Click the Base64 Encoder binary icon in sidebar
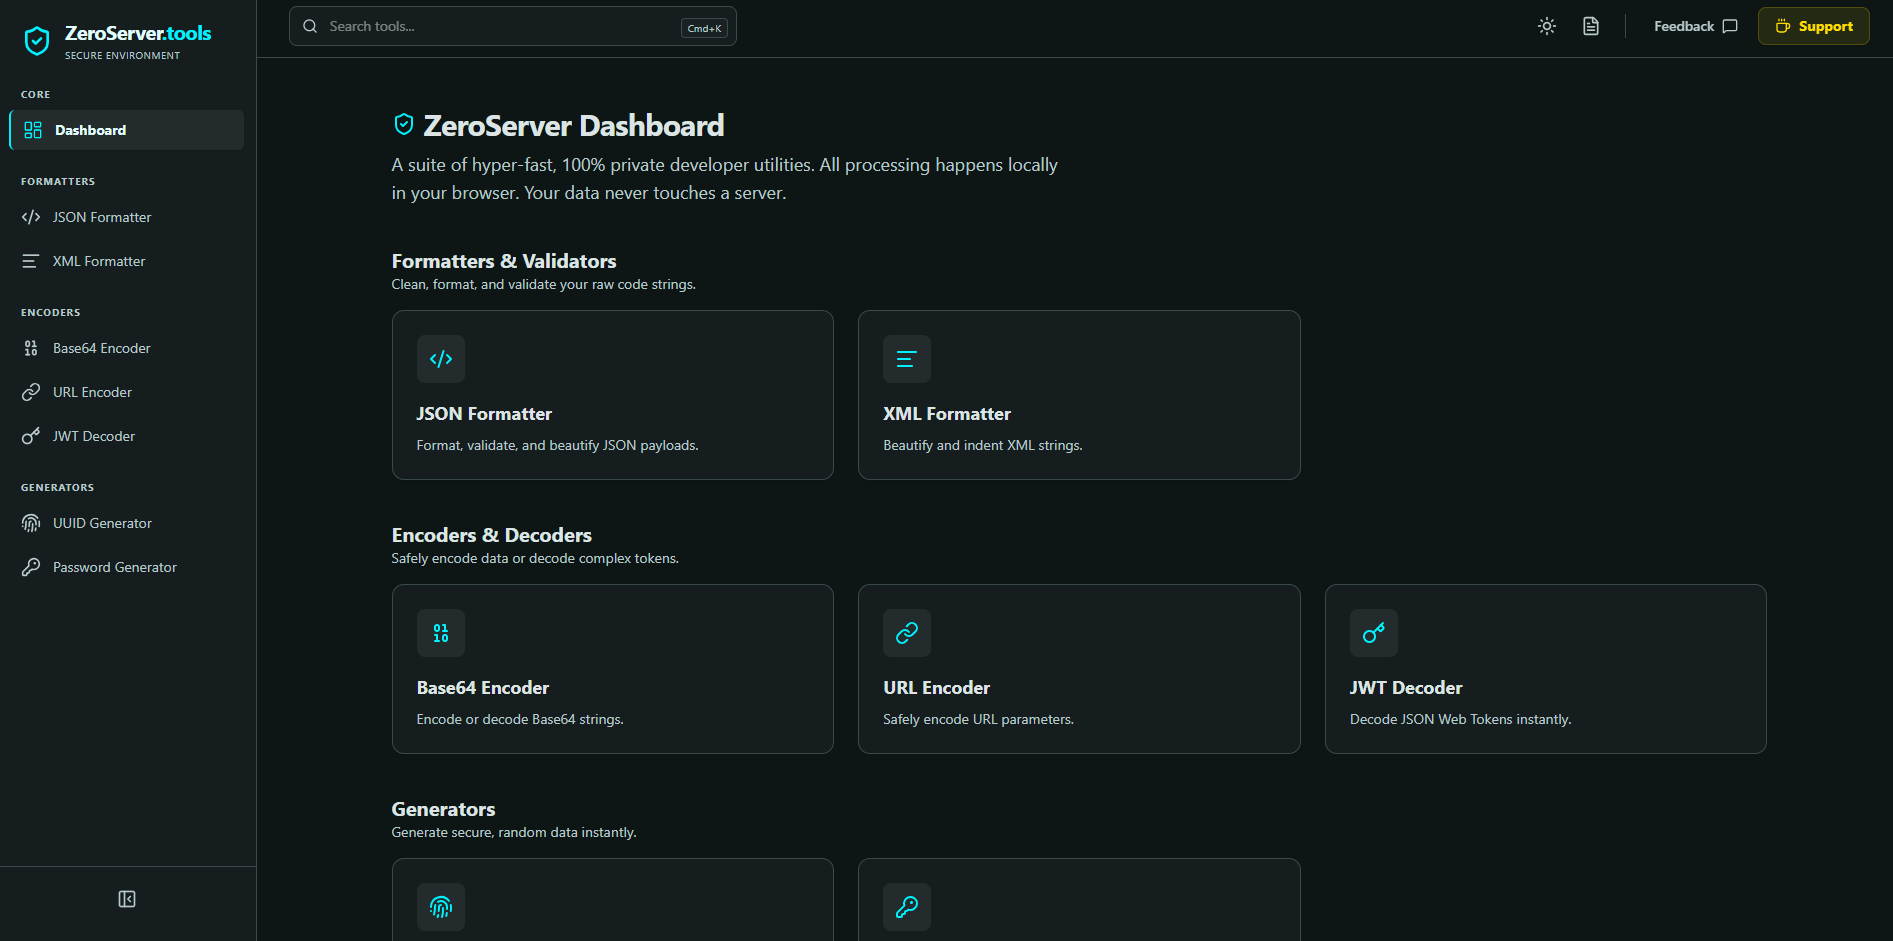This screenshot has height=941, width=1893. (31, 348)
